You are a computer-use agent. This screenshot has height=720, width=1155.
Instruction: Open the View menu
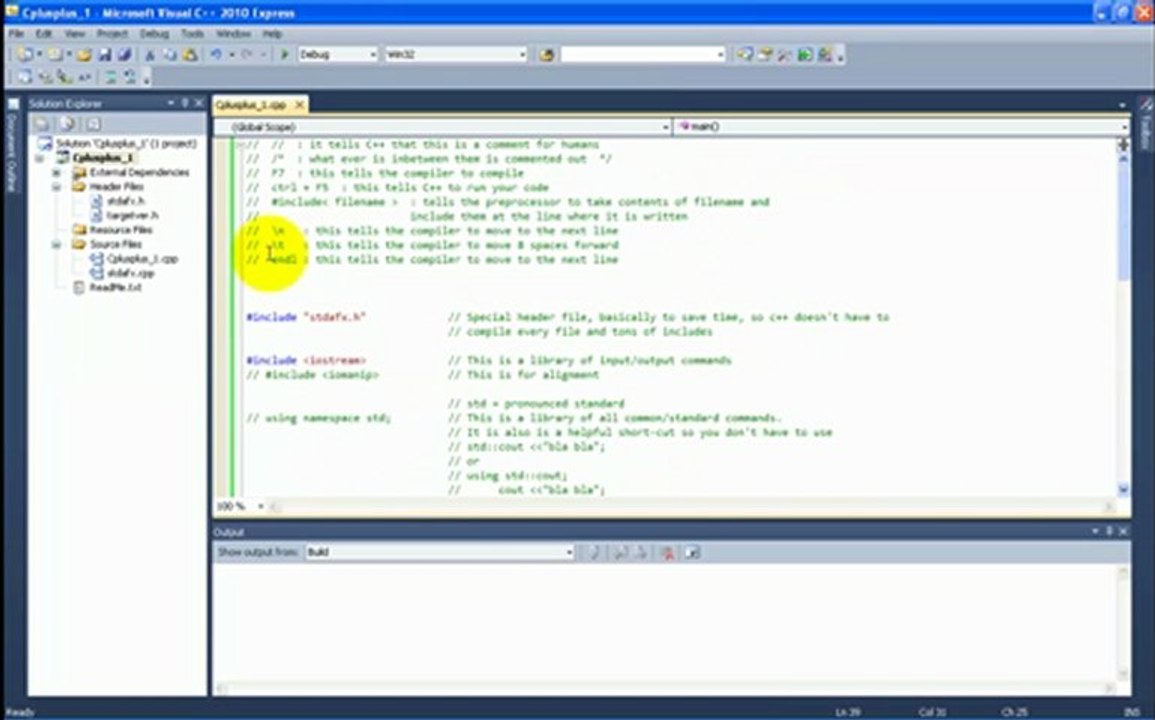74,34
